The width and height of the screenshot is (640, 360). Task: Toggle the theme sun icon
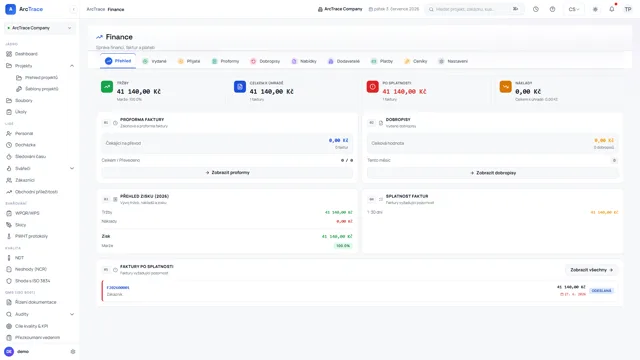click(x=595, y=9)
